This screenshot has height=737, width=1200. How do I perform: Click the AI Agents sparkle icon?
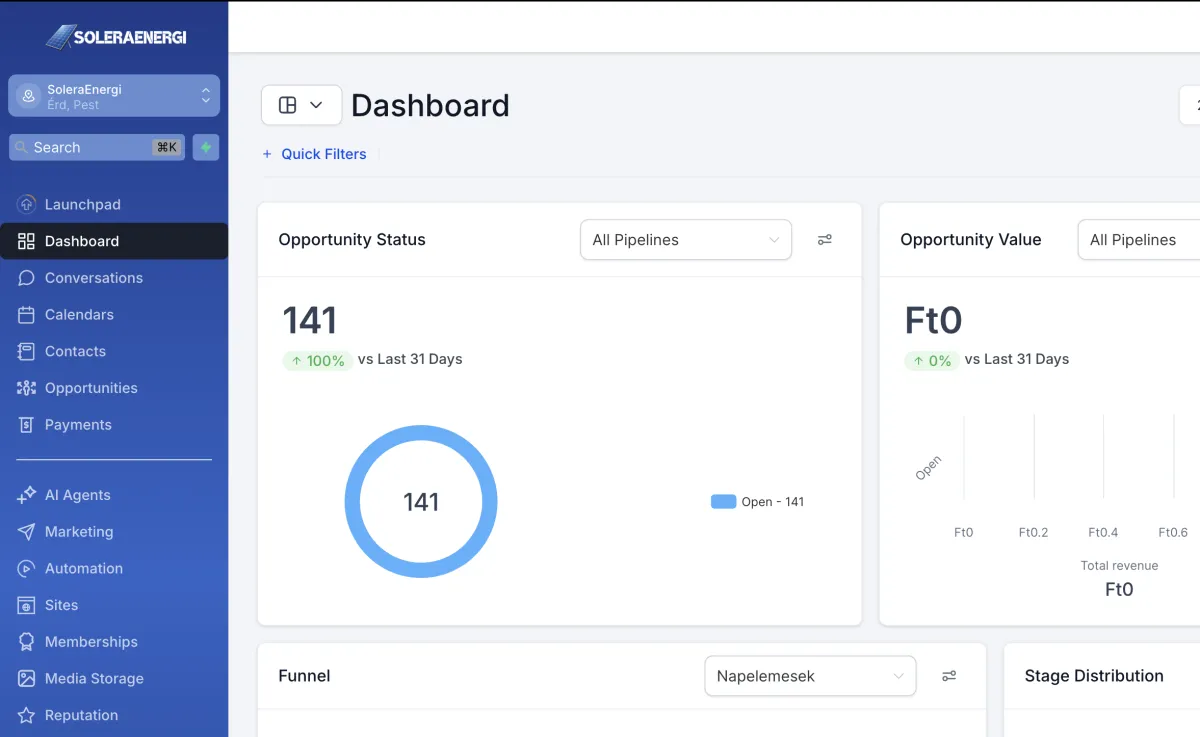click(27, 495)
